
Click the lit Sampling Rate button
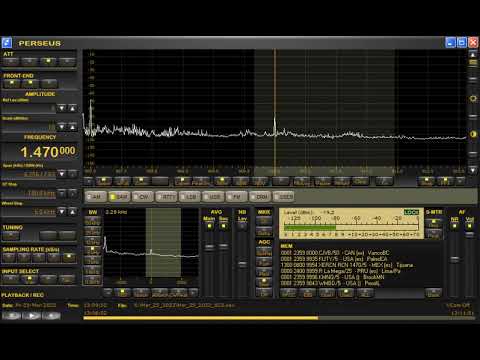tap(69, 257)
